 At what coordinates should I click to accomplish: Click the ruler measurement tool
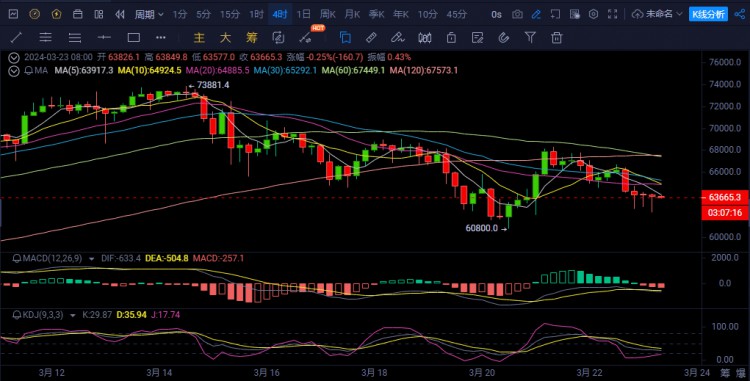(371, 37)
